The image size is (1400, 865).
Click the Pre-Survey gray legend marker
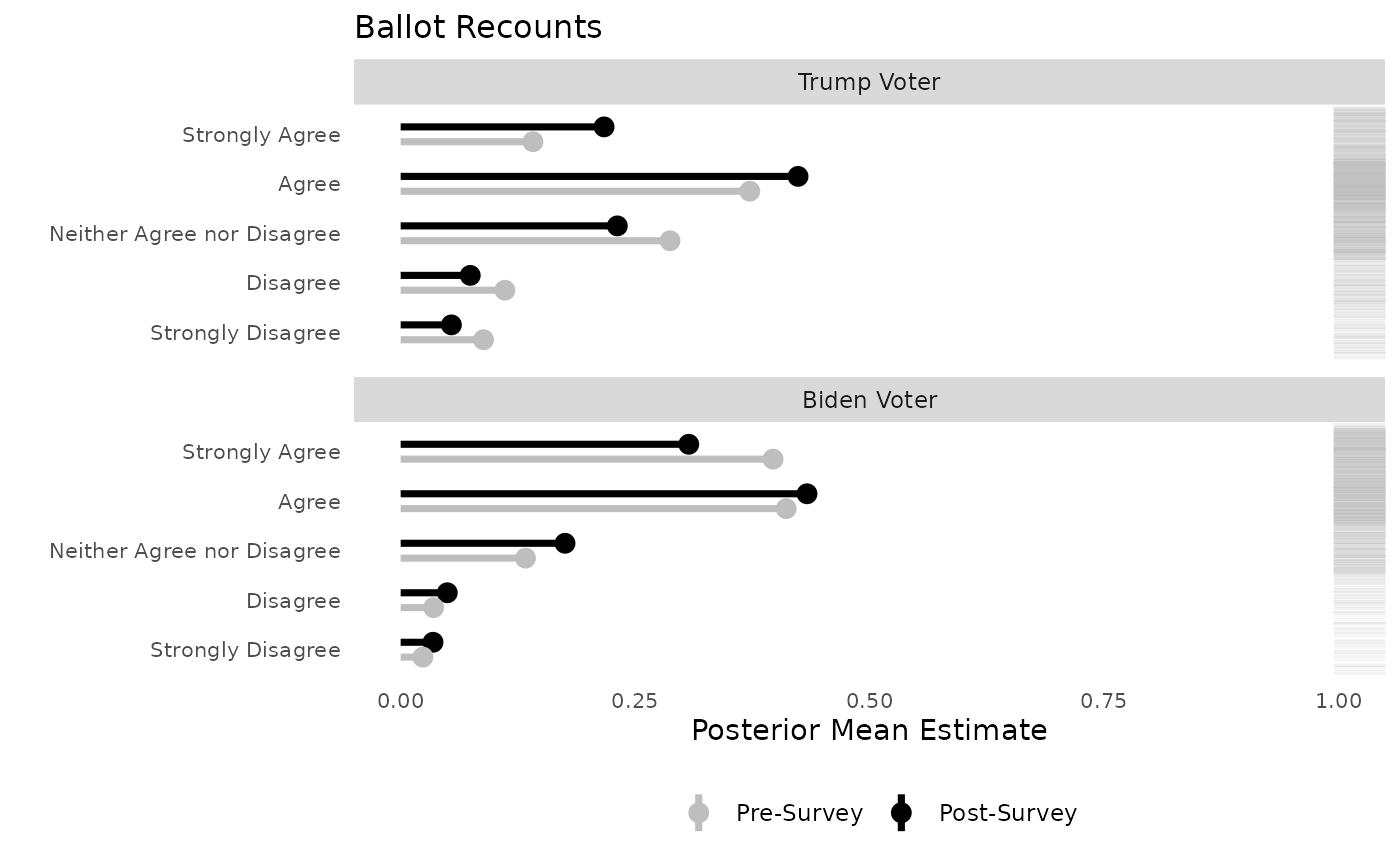(699, 813)
